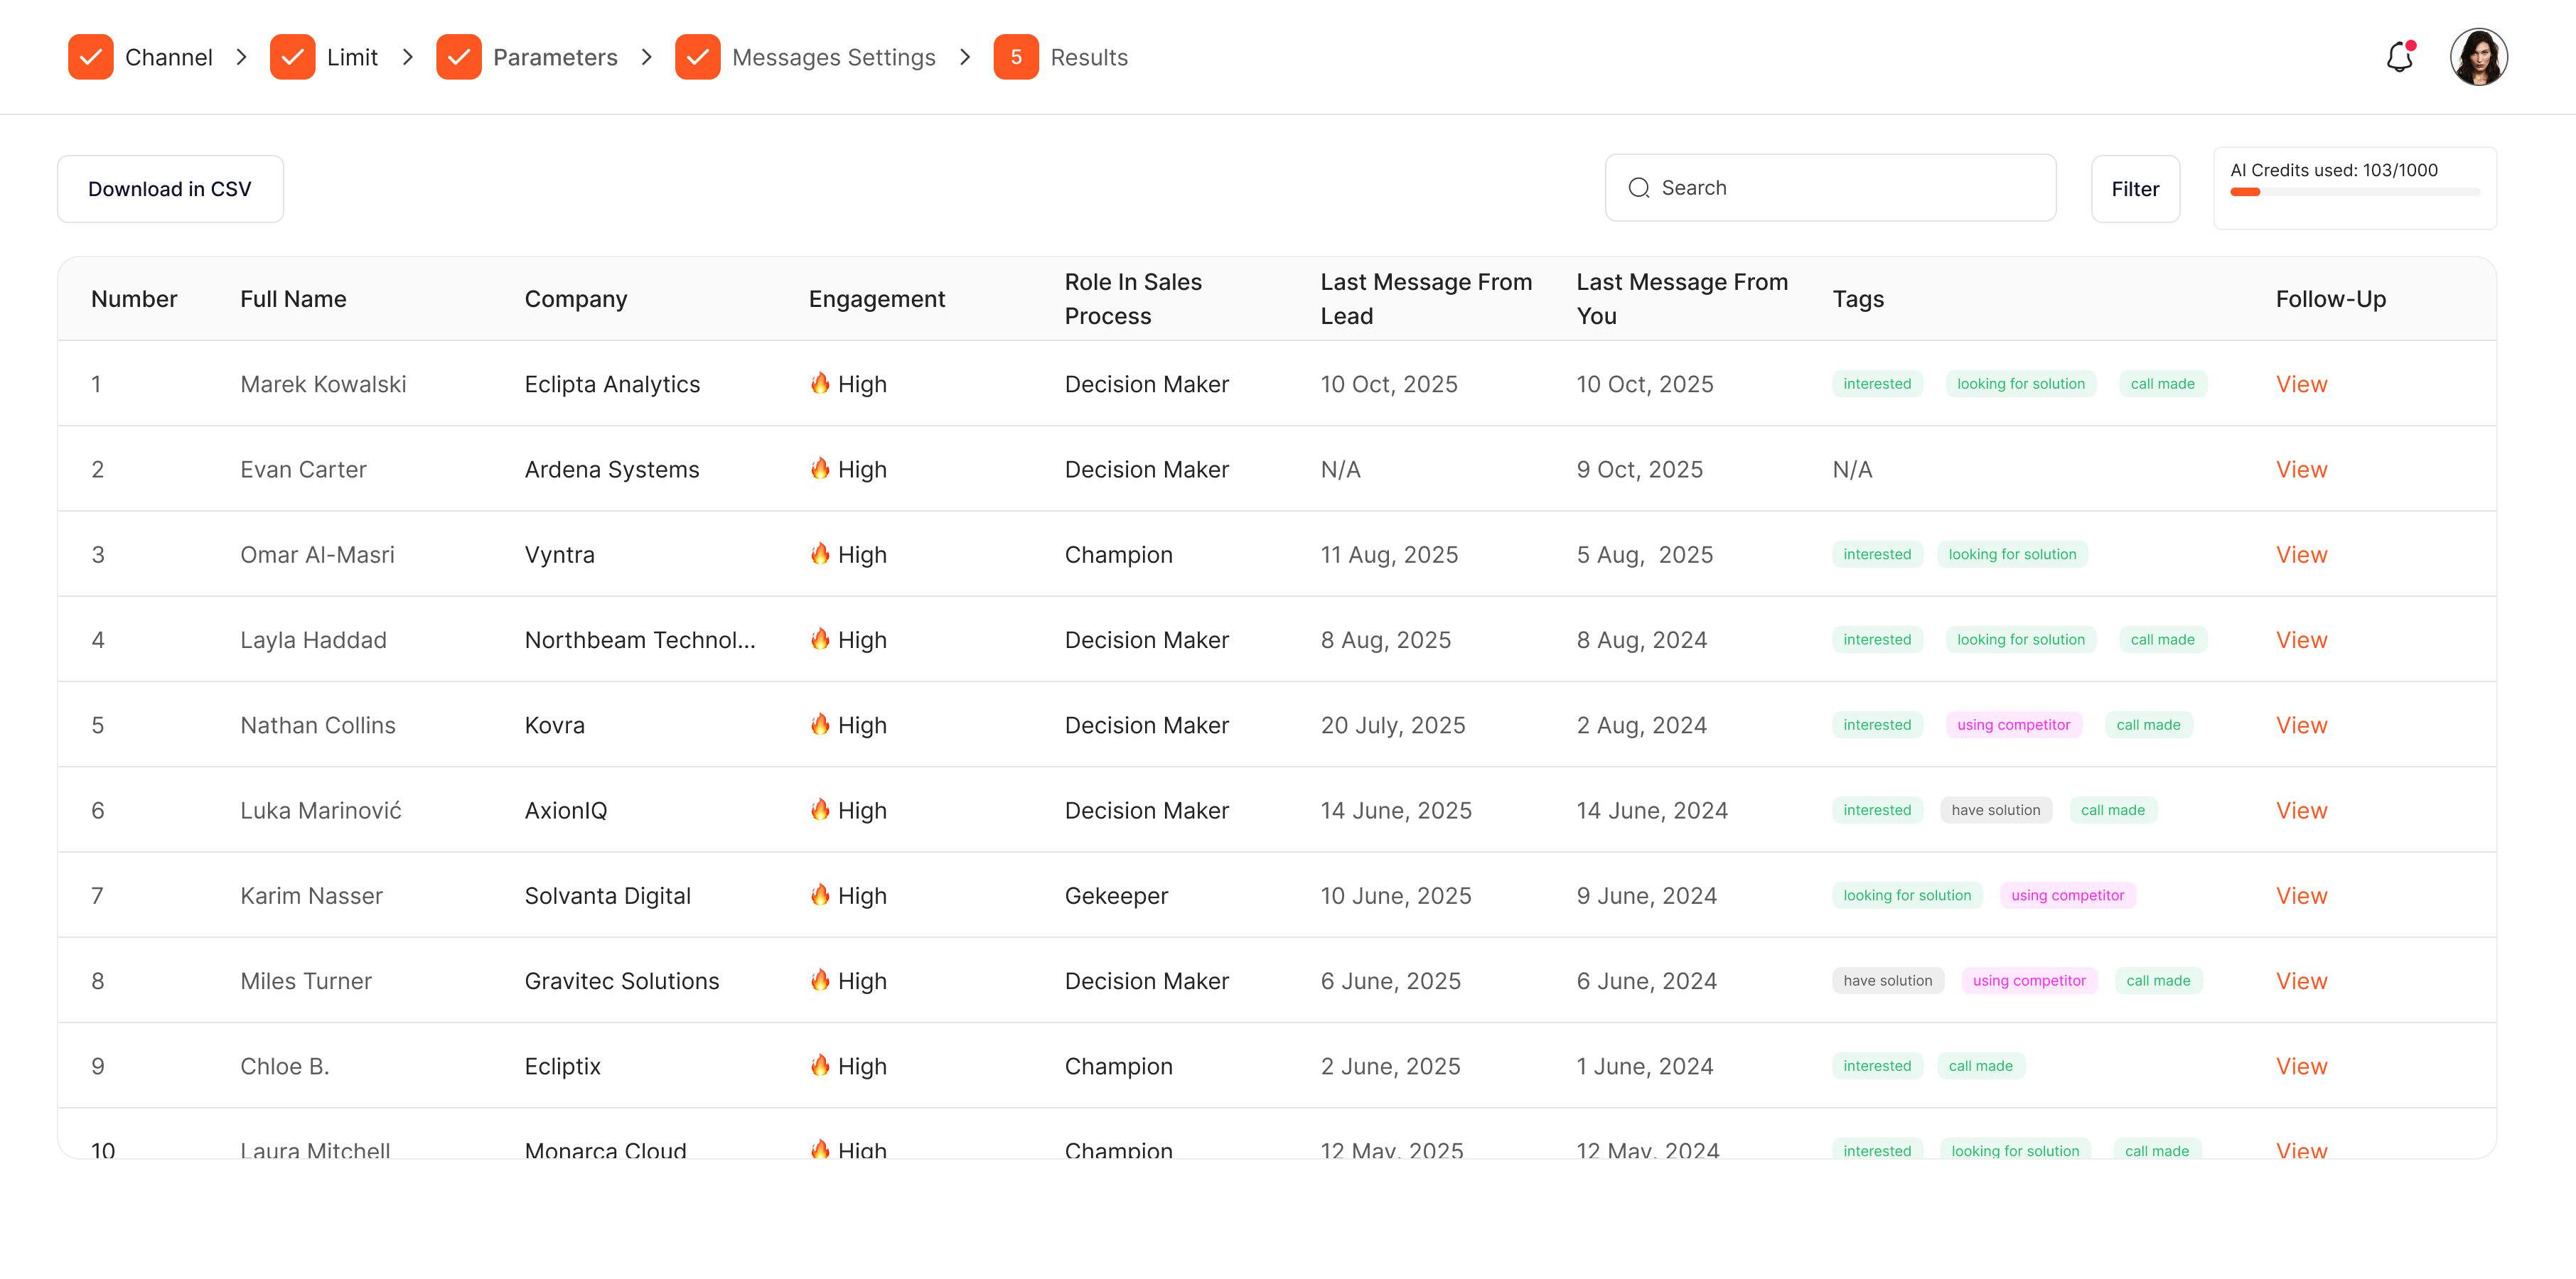Click the fire icon in Karim Nasser's row
2576x1279 pixels.
[x=820, y=894]
